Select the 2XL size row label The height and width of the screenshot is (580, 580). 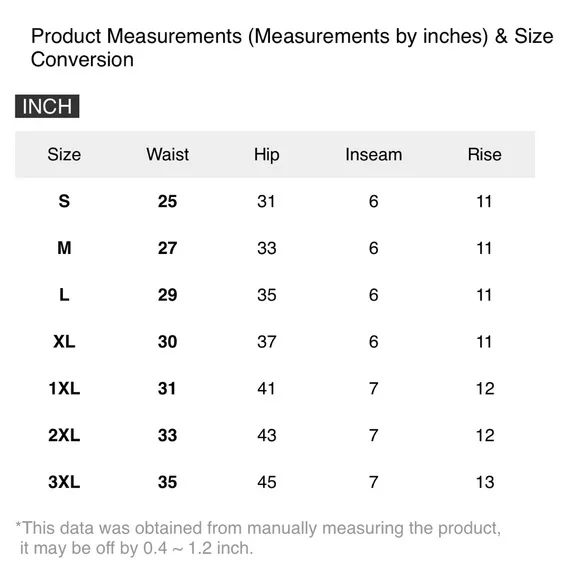click(x=64, y=435)
